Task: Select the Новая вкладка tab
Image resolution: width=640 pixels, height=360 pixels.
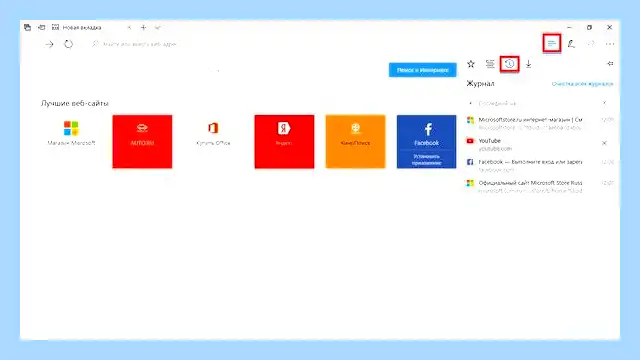Action: [90, 27]
